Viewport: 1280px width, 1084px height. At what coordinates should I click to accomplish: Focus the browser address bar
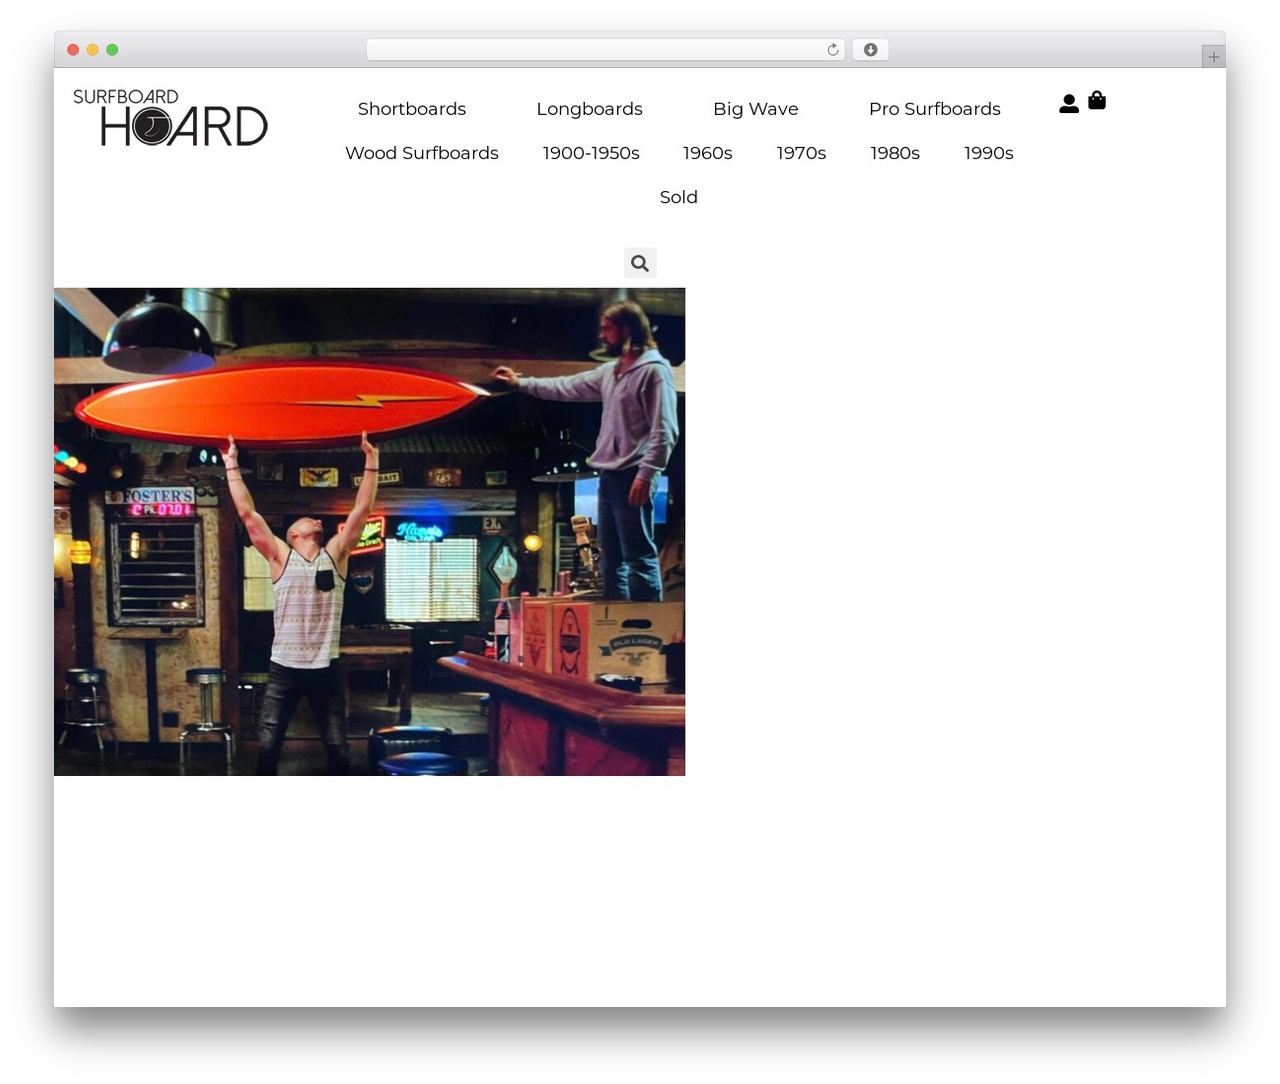pyautogui.click(x=605, y=50)
